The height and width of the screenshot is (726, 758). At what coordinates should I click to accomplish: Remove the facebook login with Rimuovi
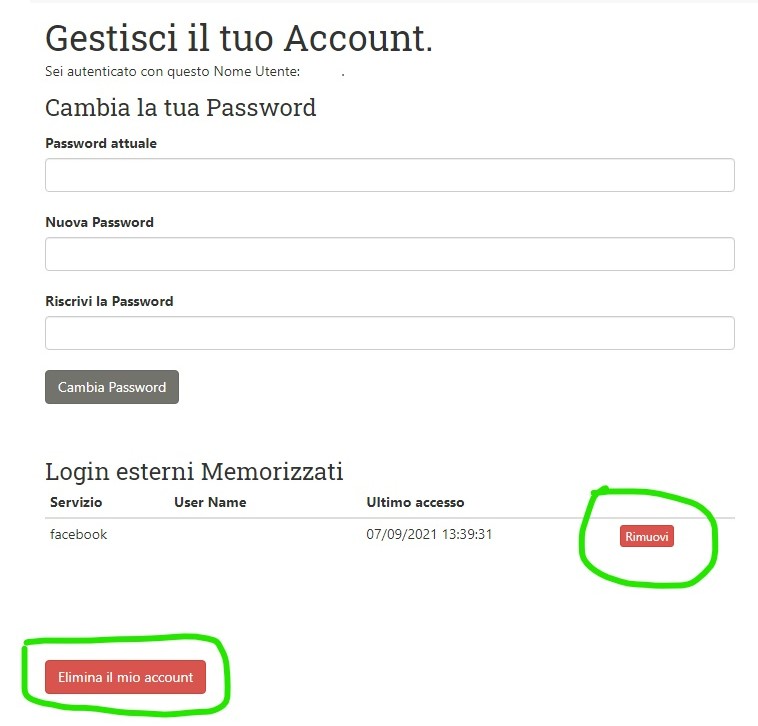pos(646,536)
